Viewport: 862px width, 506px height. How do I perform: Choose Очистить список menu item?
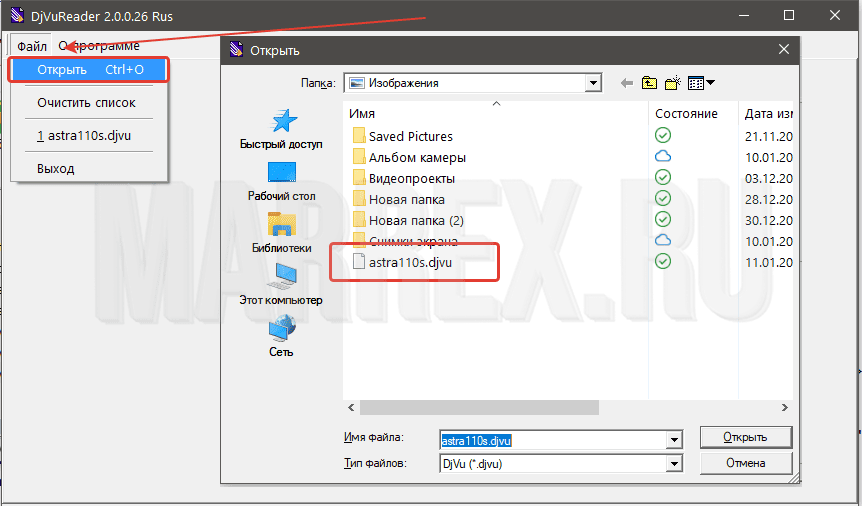coord(86,103)
